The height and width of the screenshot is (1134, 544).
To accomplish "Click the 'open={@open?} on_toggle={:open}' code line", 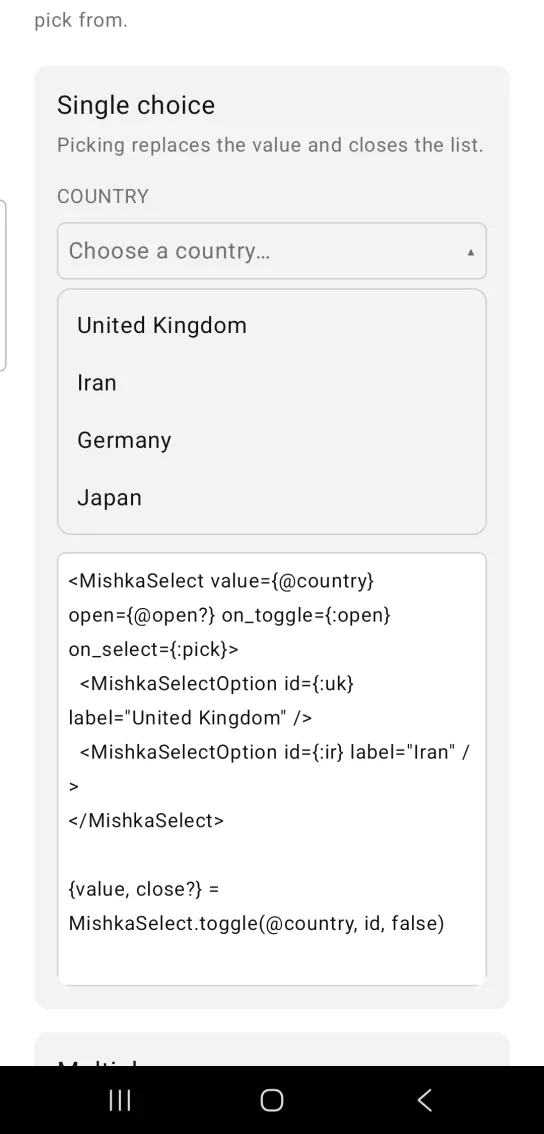I will pyautogui.click(x=229, y=615).
